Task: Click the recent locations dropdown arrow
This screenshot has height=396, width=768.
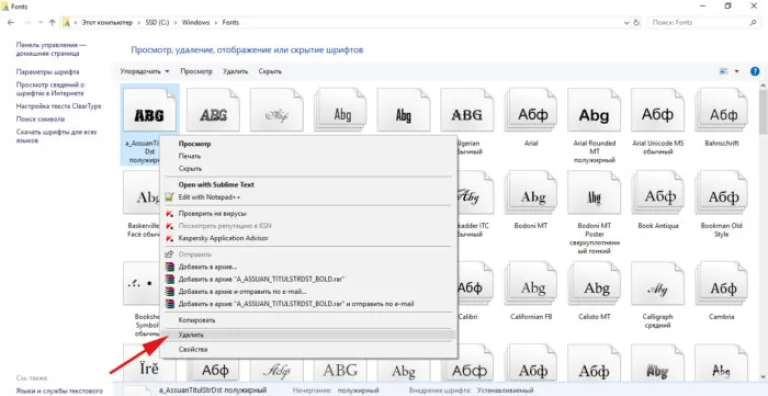Action: point(40,23)
